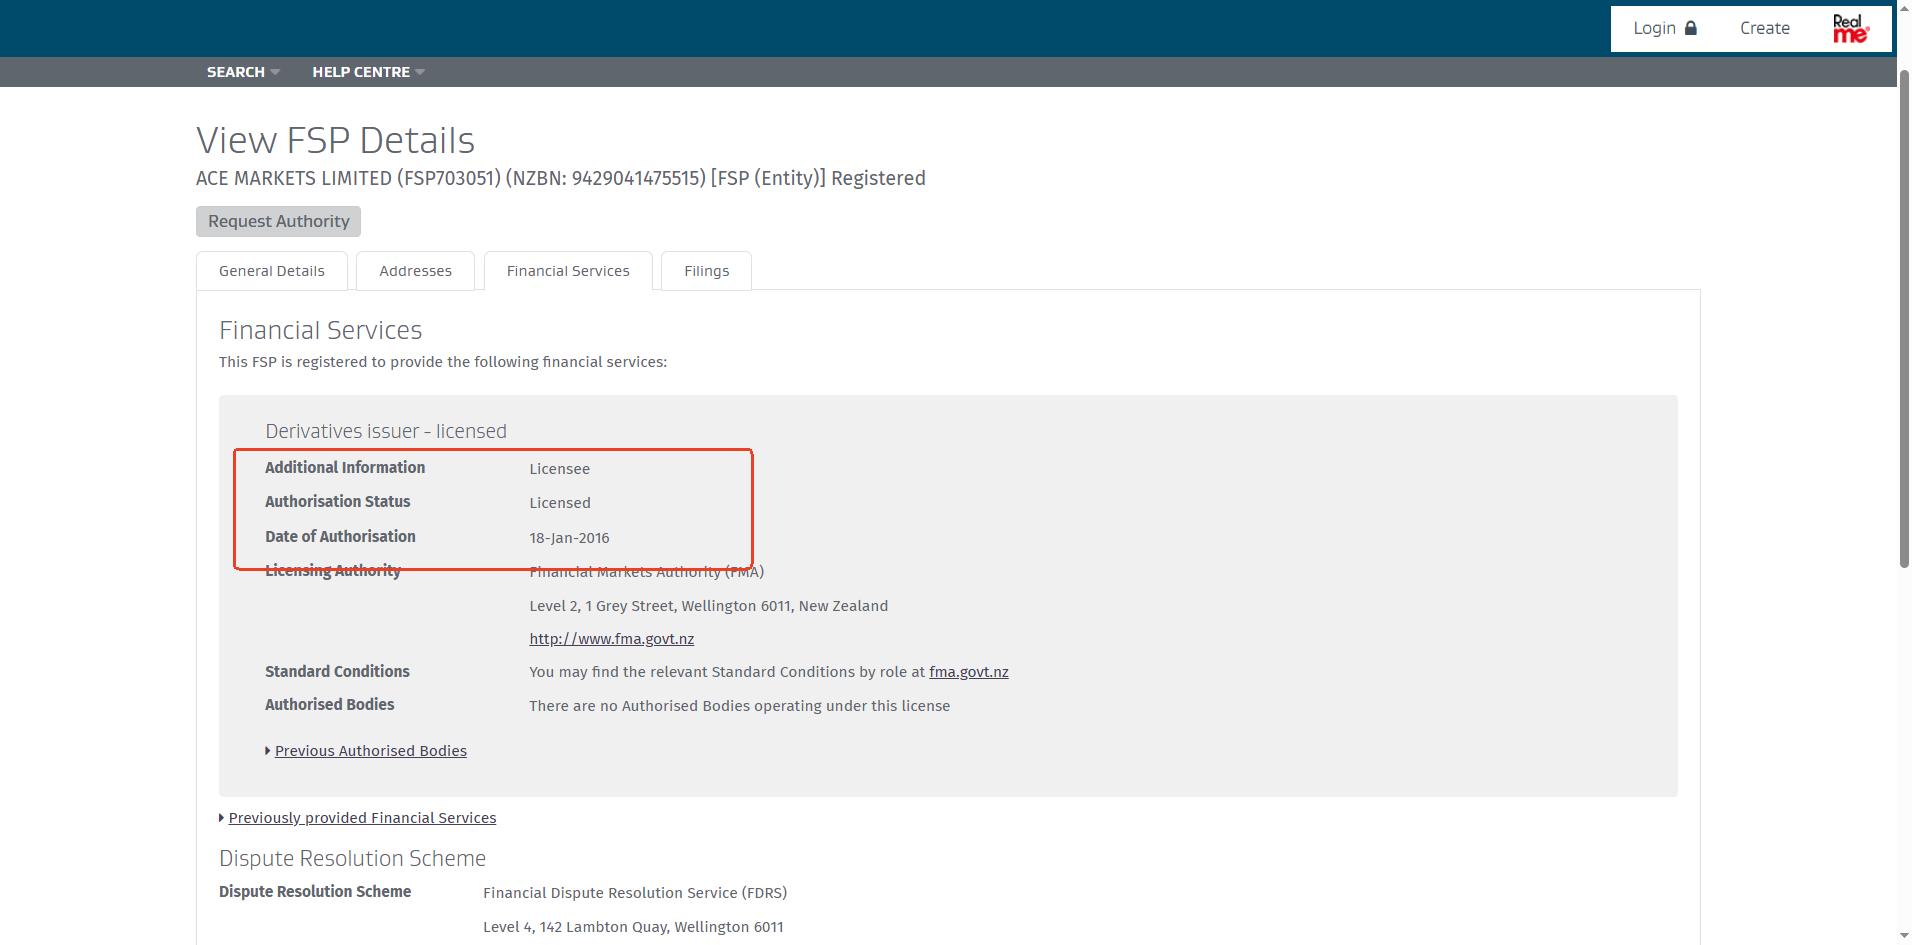
Task: Select the Financial Services tab
Action: click(x=568, y=271)
